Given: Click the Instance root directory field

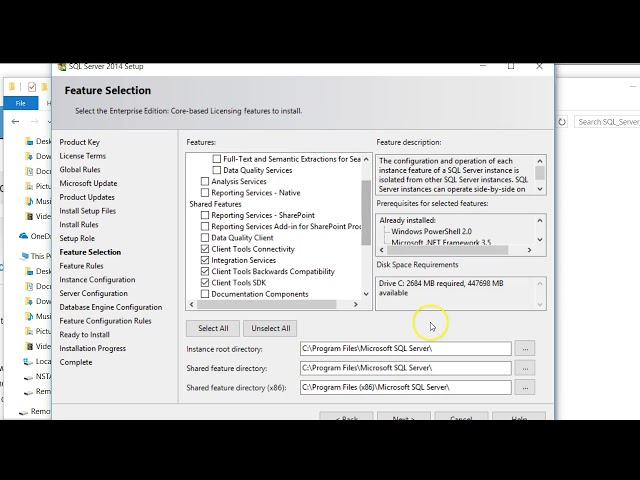Looking at the screenshot, I should click(406, 349).
